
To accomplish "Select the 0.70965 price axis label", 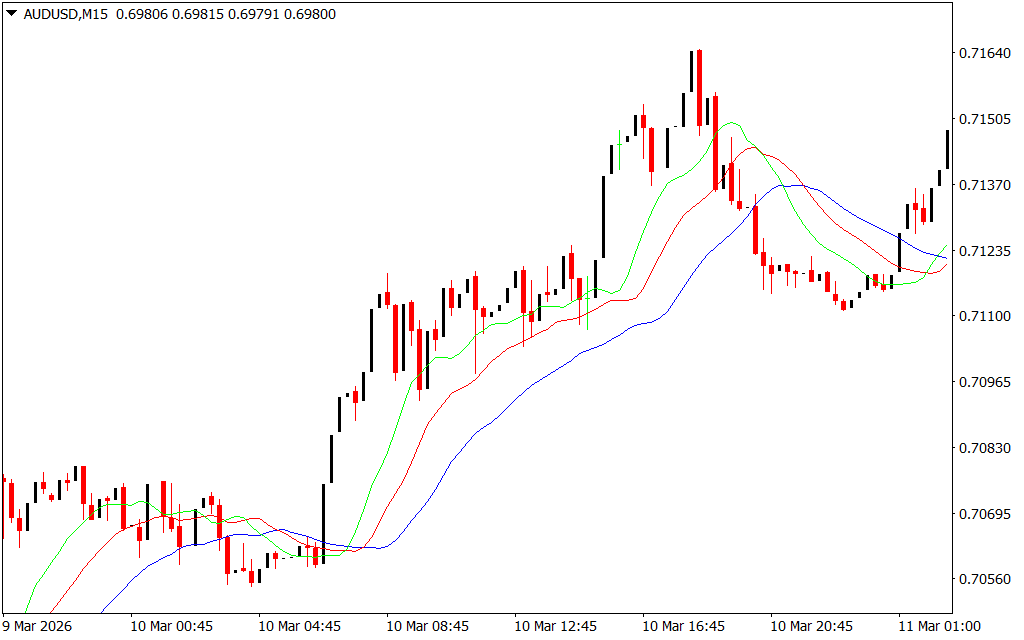I will tap(984, 382).
